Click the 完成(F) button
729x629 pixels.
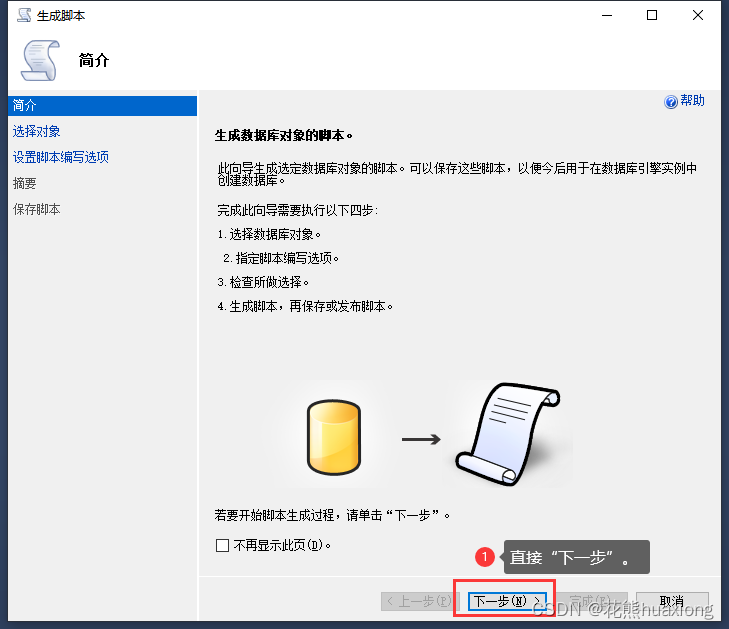tap(590, 601)
